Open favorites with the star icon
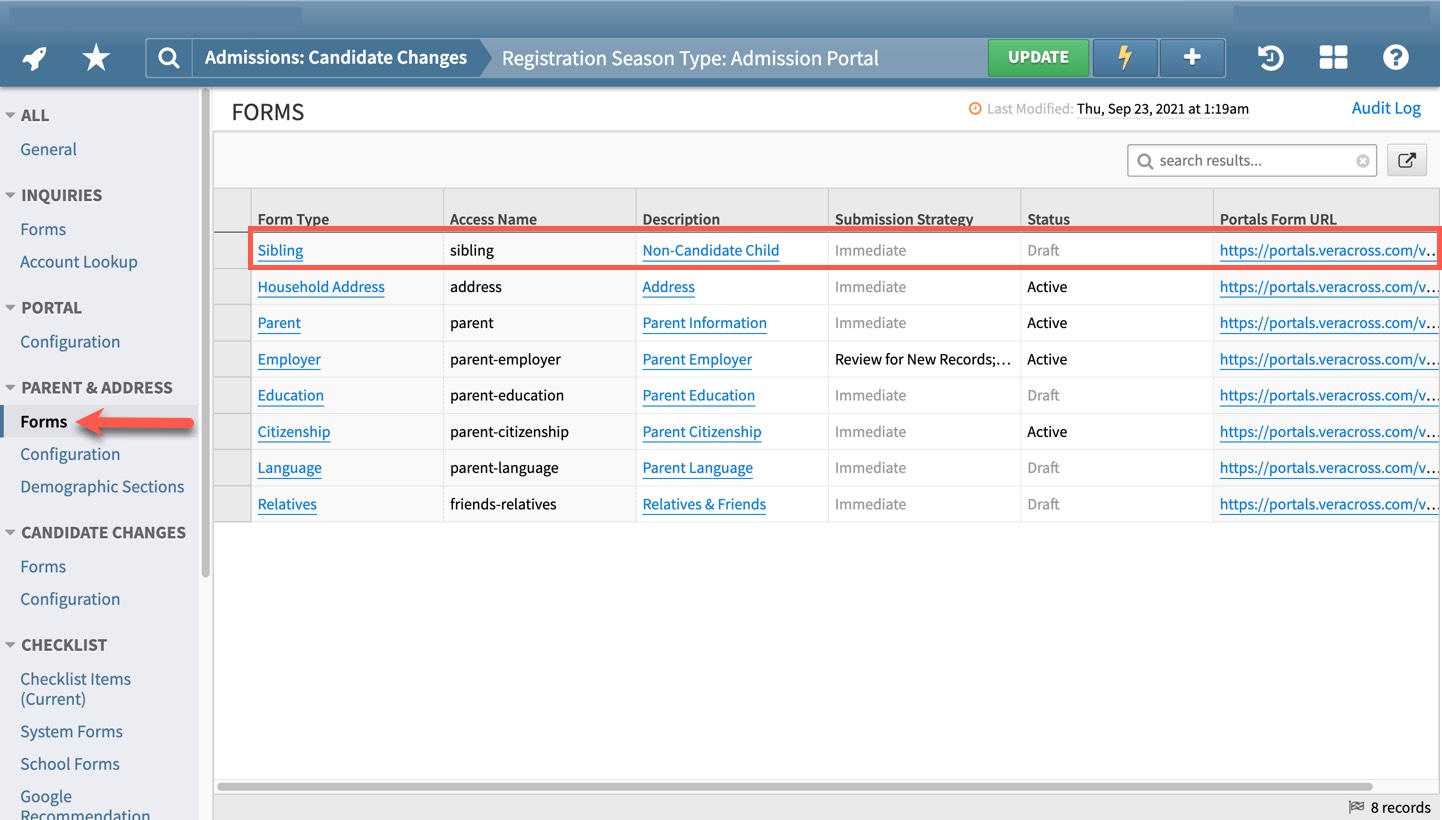The width and height of the screenshot is (1442, 820). click(x=96, y=58)
